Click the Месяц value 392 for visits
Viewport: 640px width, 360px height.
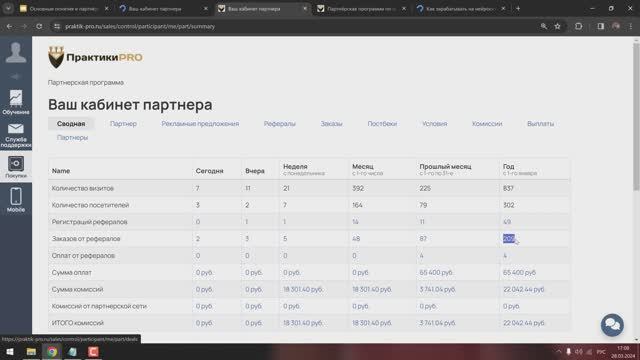[x=358, y=188]
